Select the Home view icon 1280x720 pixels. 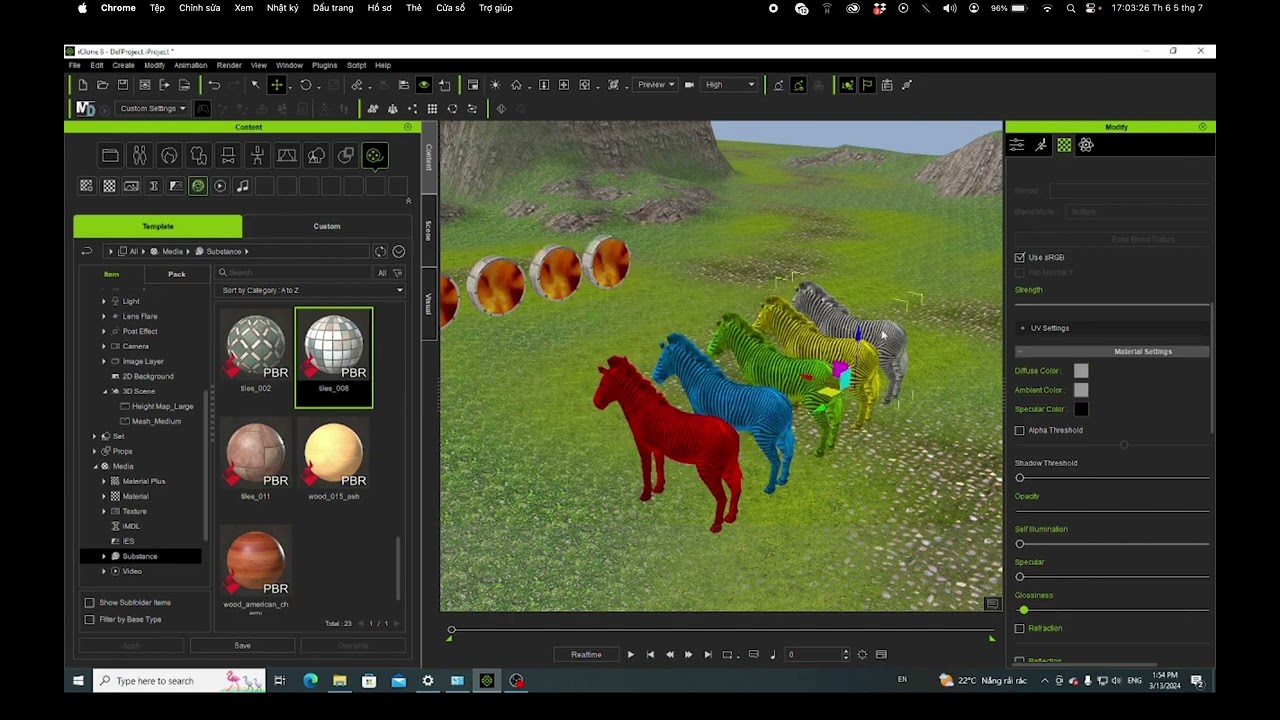tap(516, 85)
